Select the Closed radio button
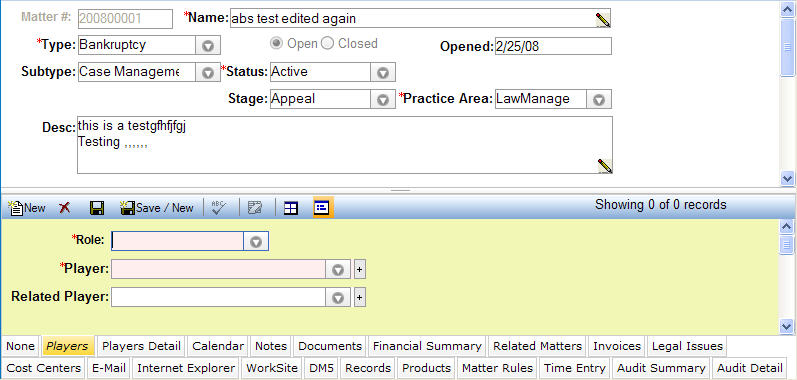The image size is (797, 380). (x=328, y=44)
